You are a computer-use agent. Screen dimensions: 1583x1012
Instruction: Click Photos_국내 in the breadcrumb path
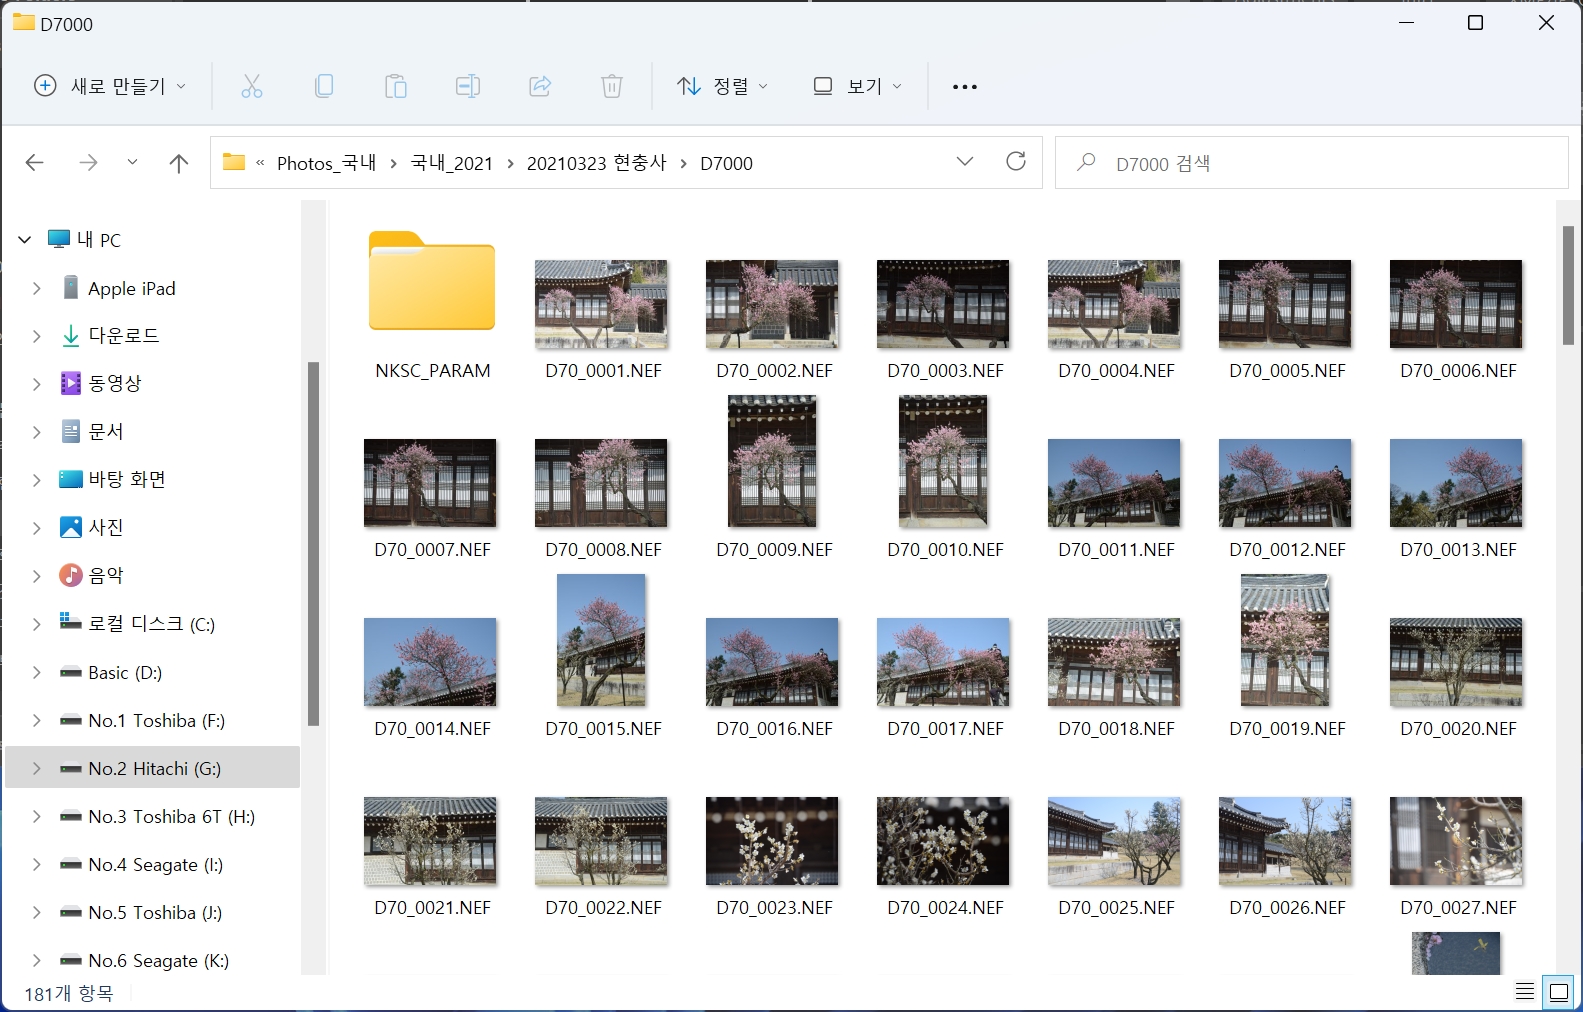tap(326, 163)
